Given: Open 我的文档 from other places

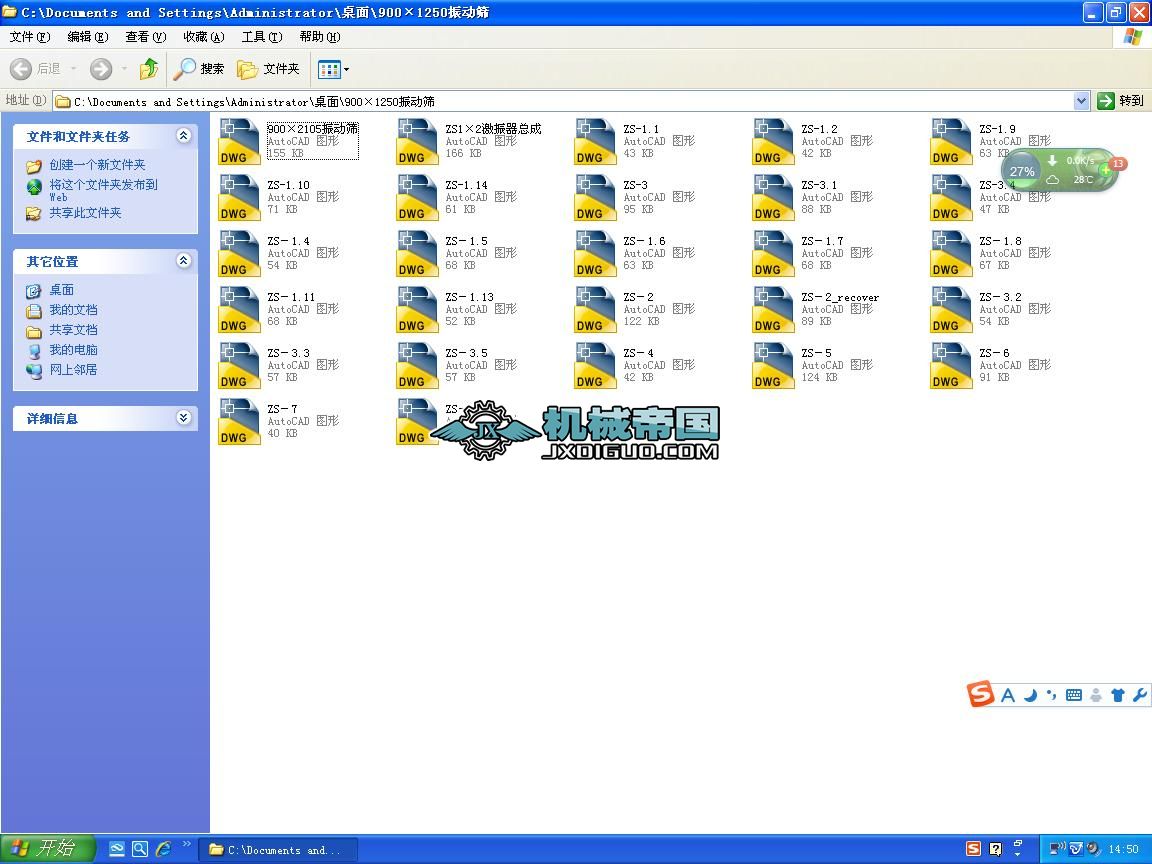Looking at the screenshot, I should click(x=73, y=310).
